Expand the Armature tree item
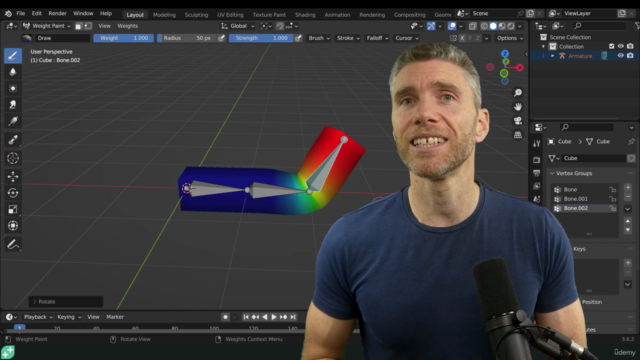 tap(553, 56)
